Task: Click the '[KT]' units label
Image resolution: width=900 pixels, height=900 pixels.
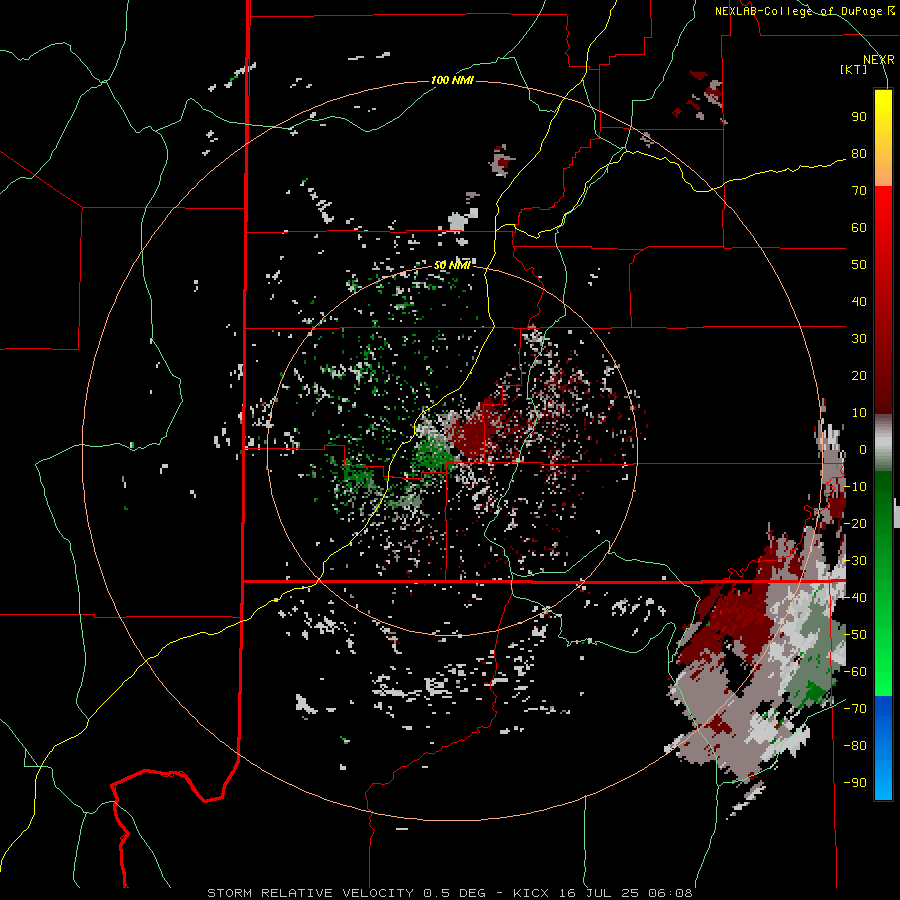Action: click(854, 69)
